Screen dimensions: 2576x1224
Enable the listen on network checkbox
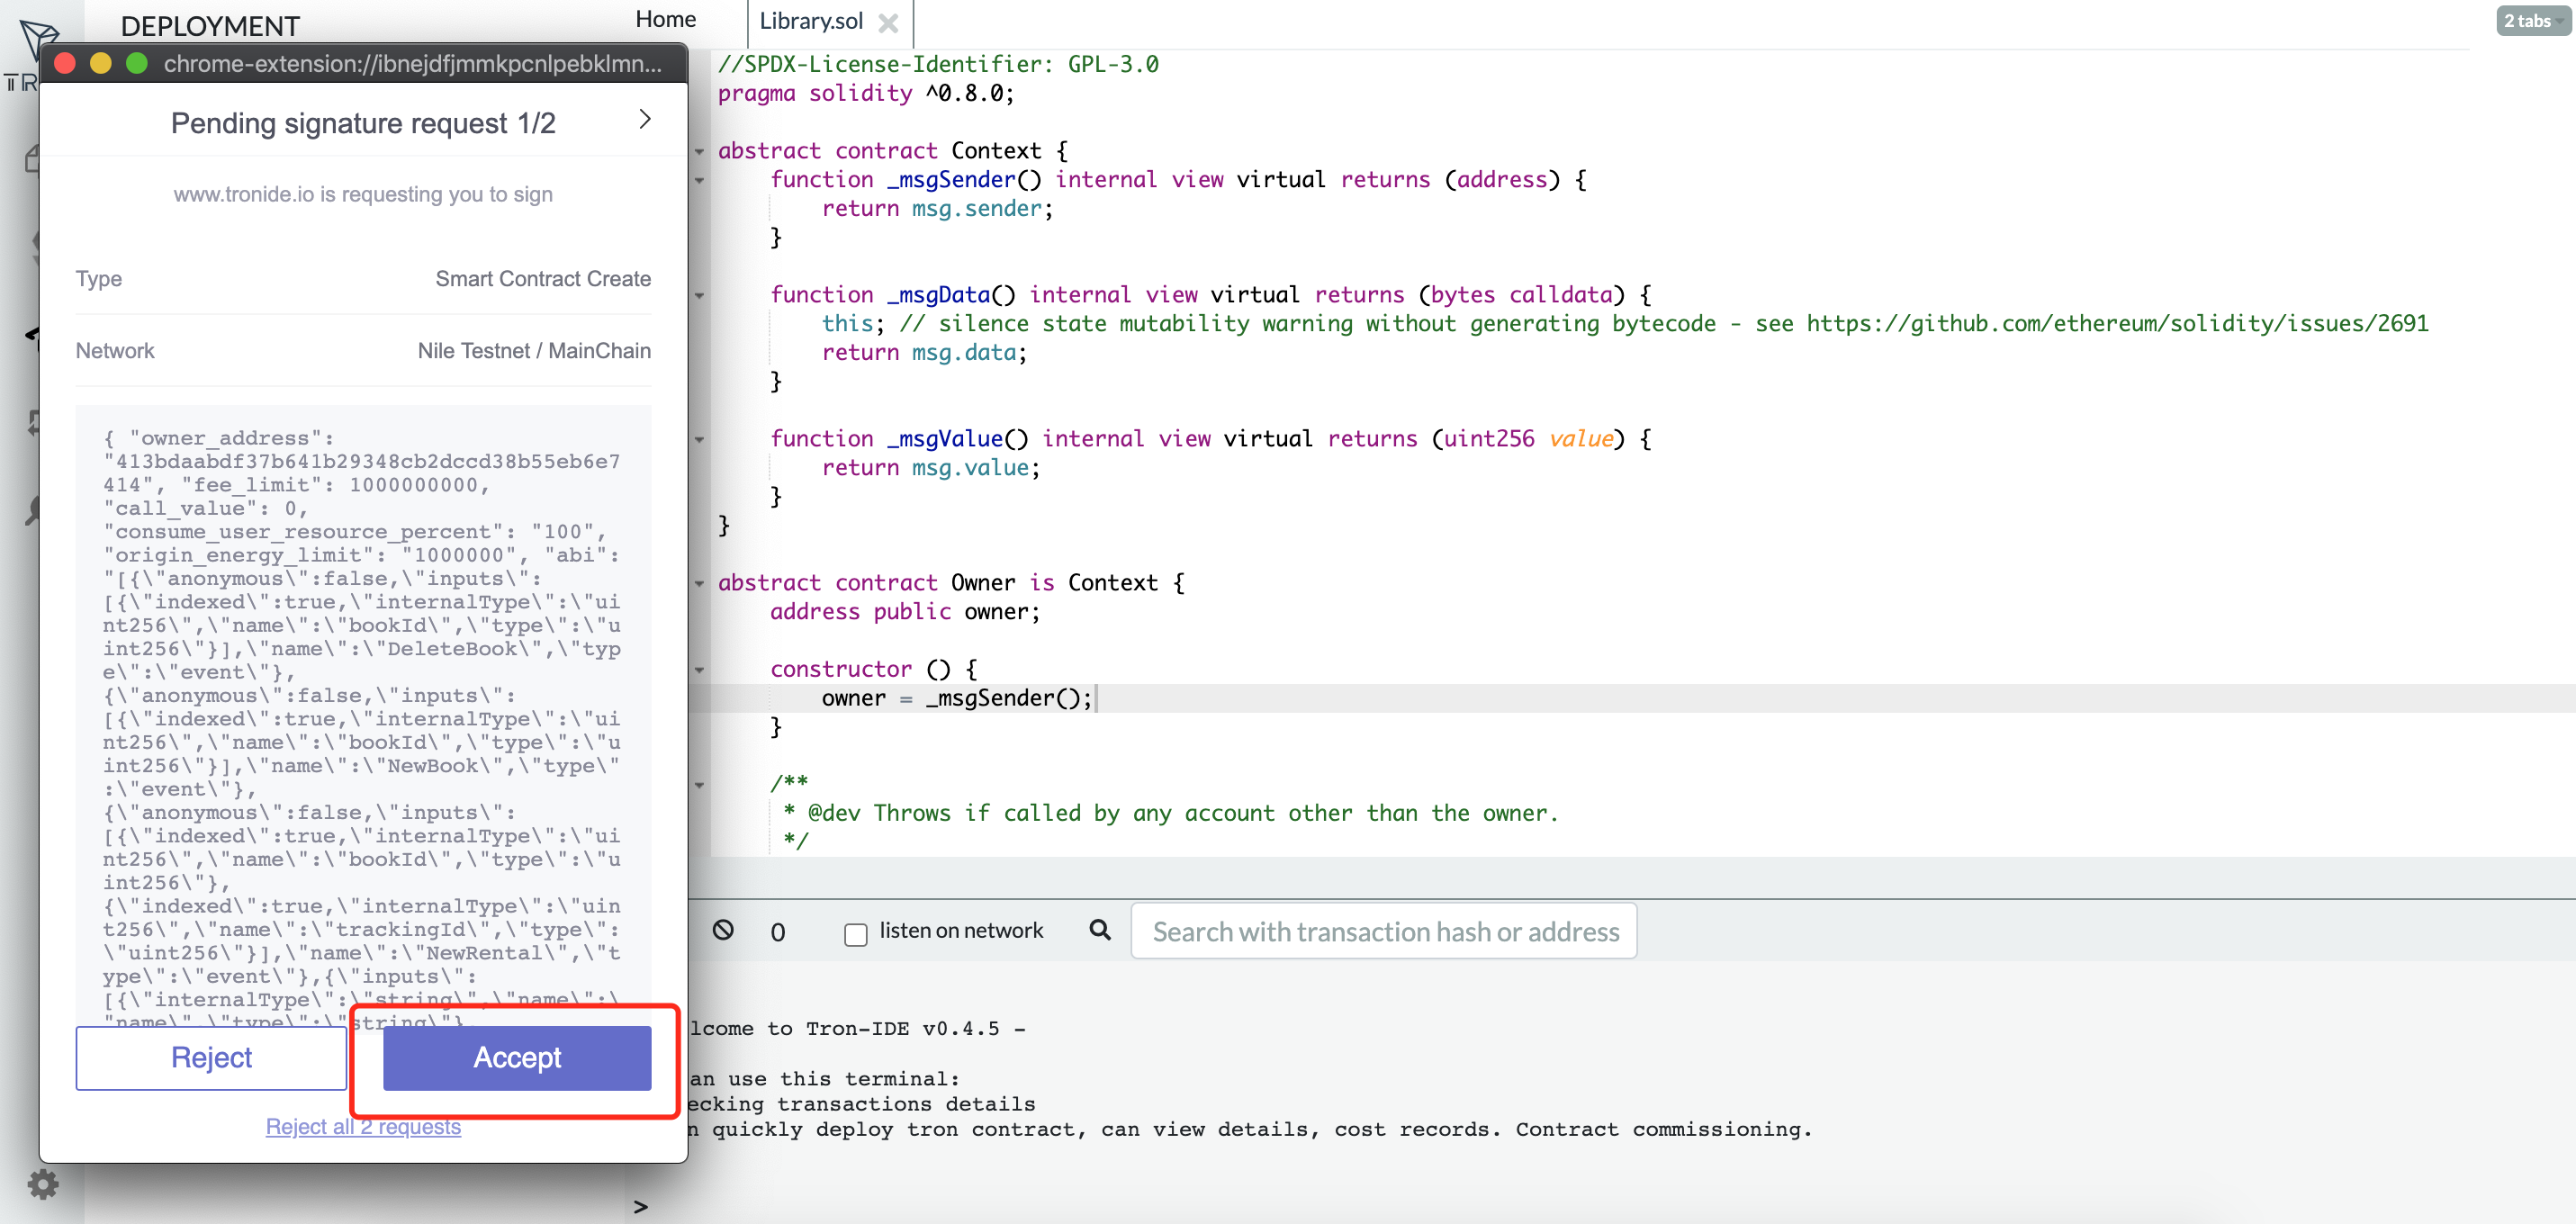coord(855,933)
